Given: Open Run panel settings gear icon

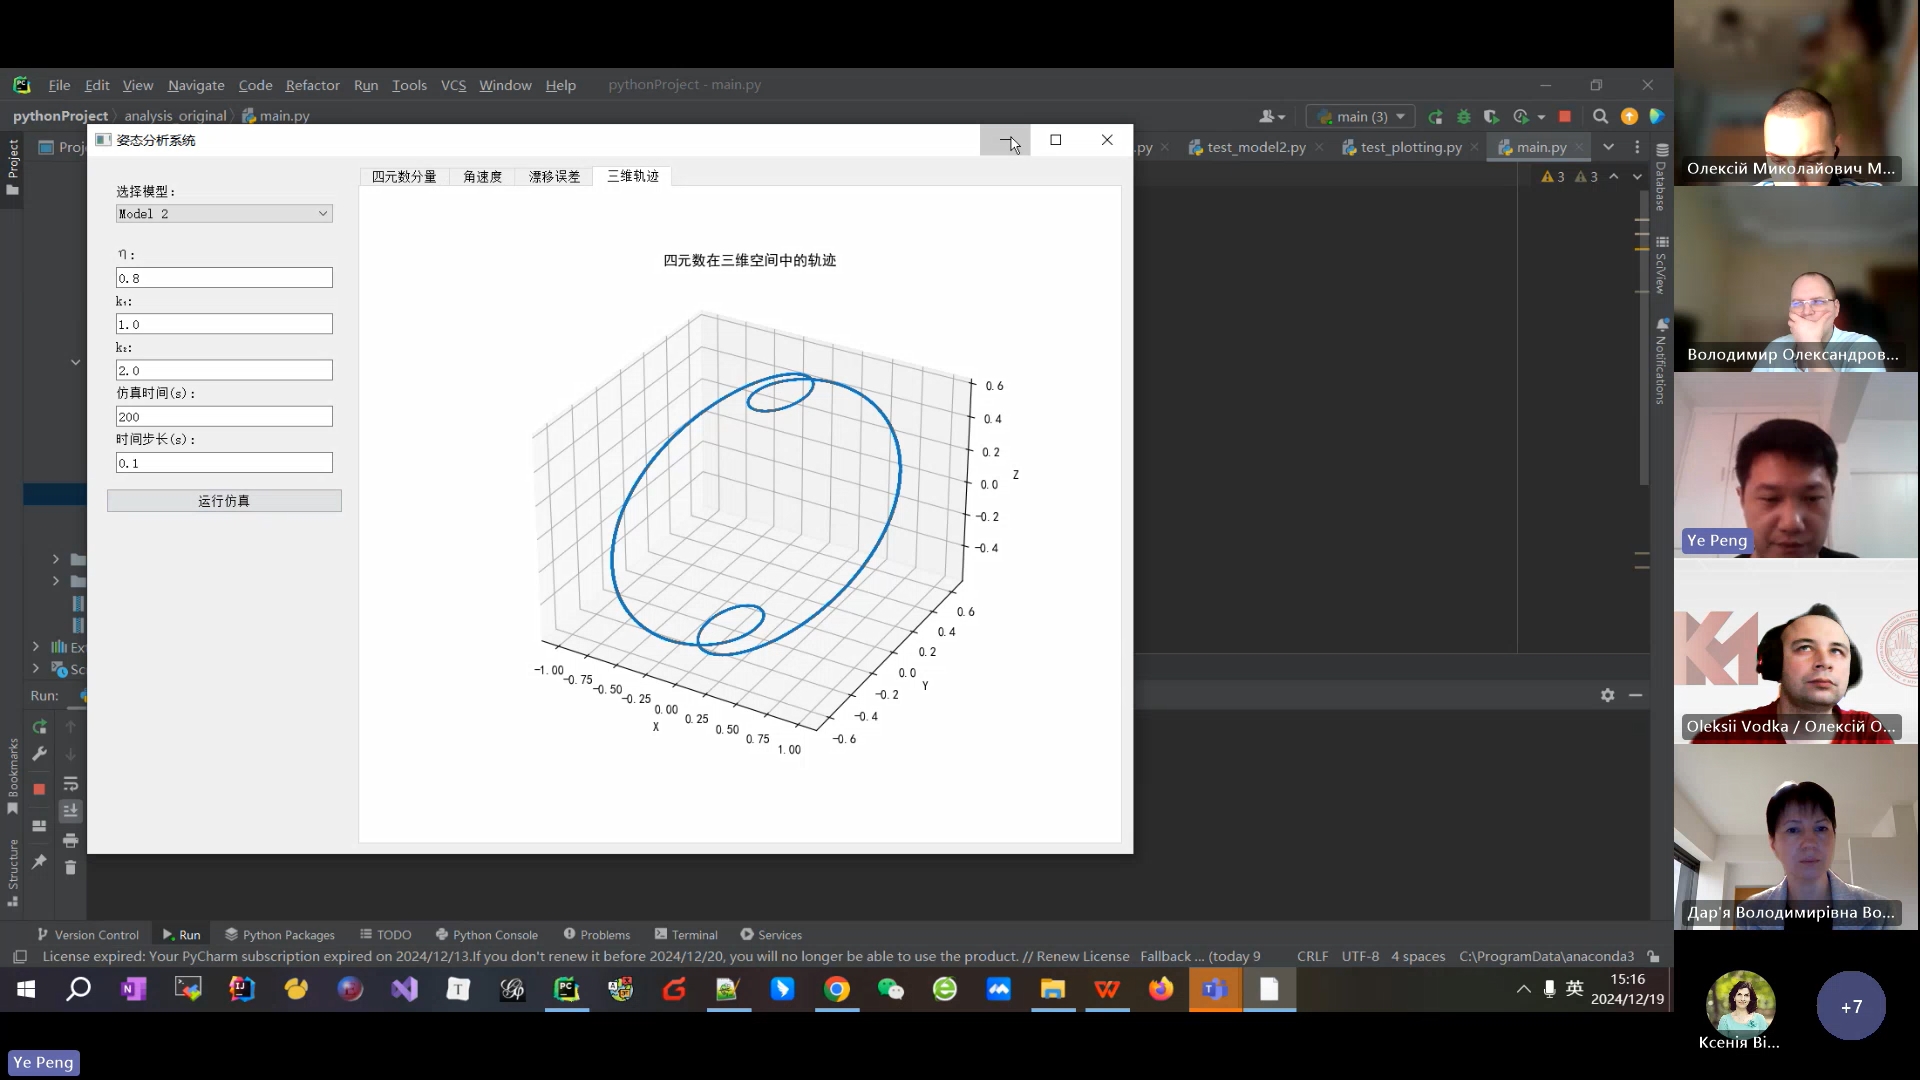Looking at the screenshot, I should 1607,695.
